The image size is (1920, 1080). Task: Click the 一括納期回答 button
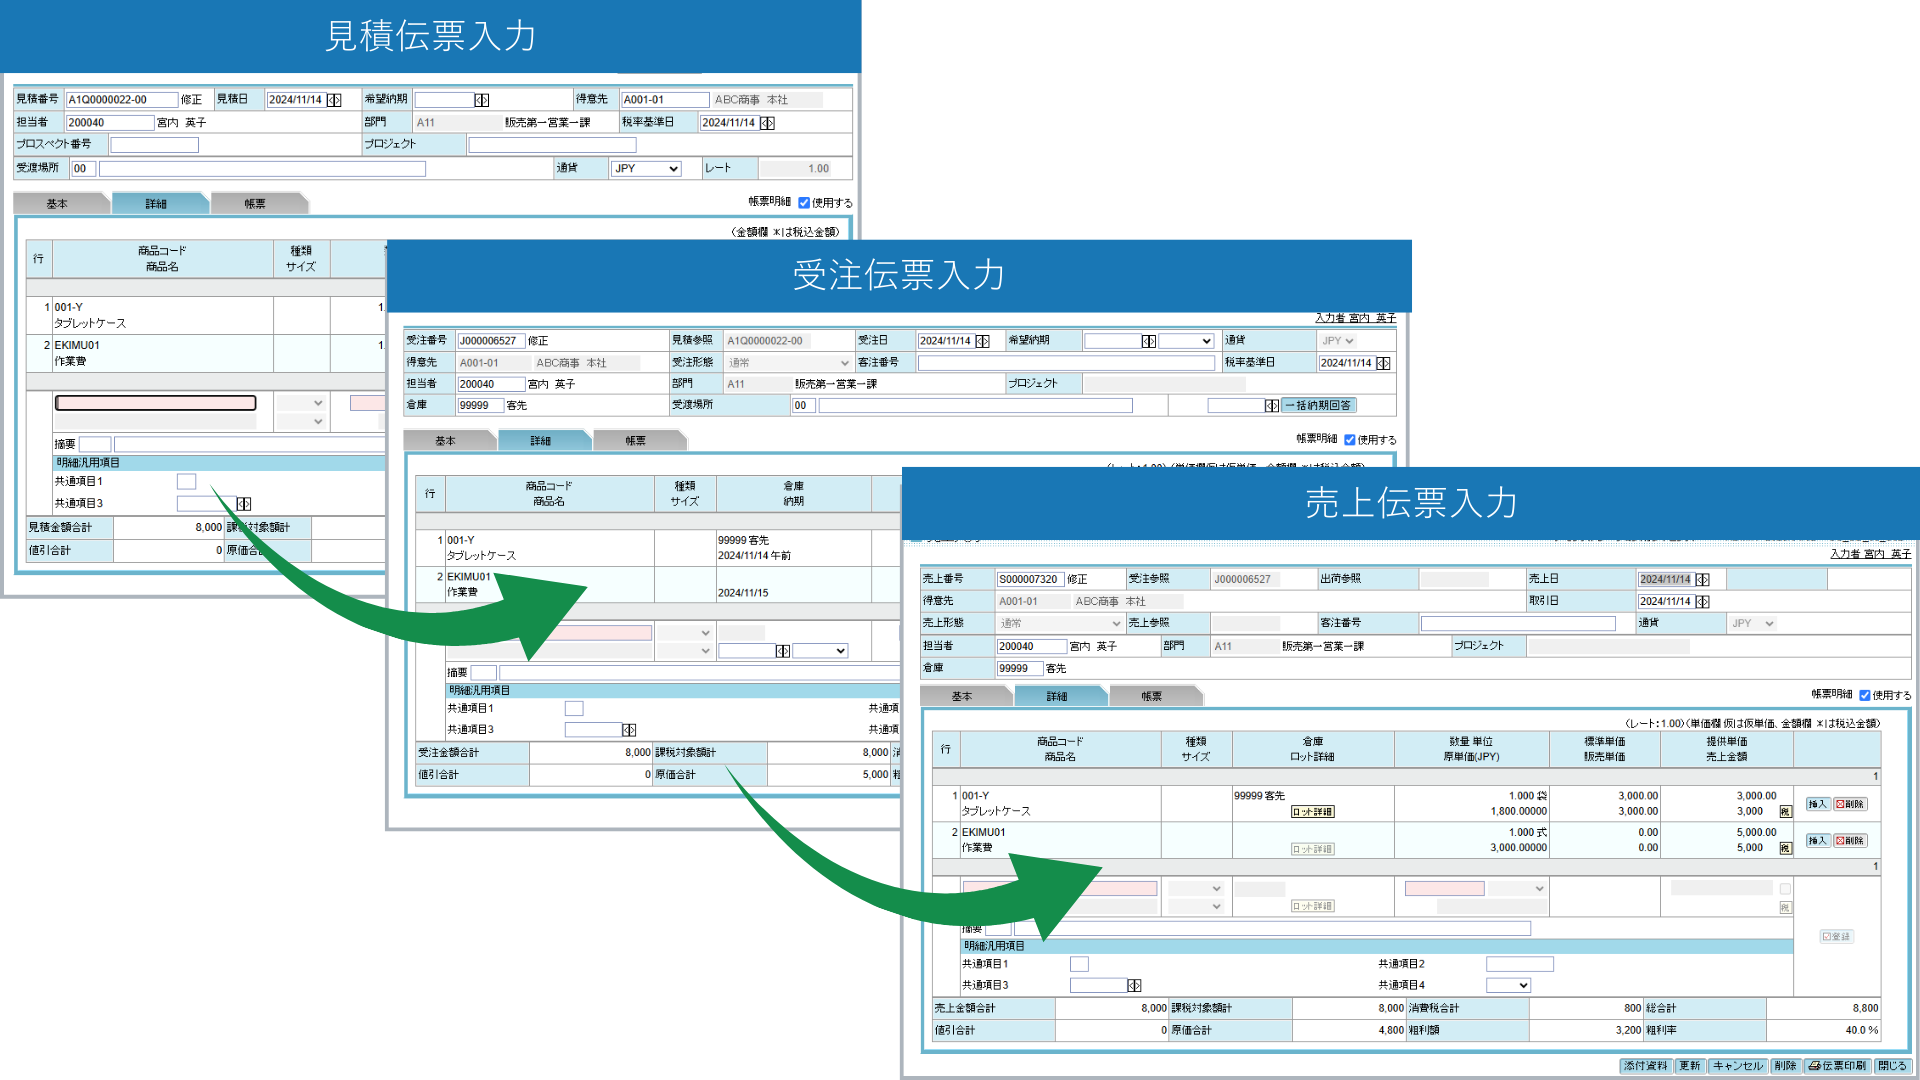pyautogui.click(x=1318, y=406)
